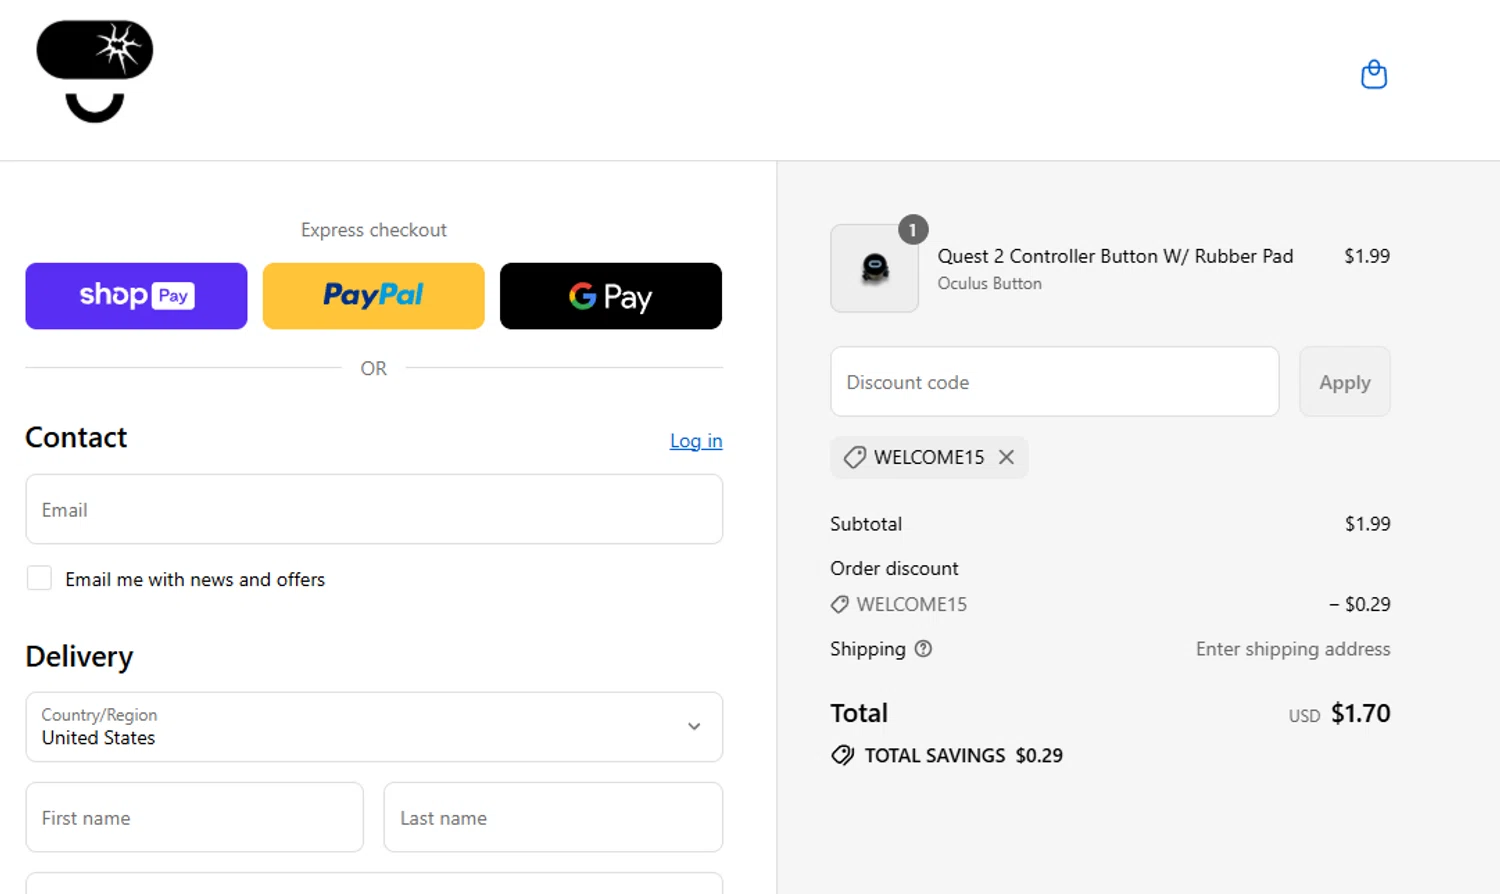
Task: Click the Express checkout label
Action: coord(374,230)
